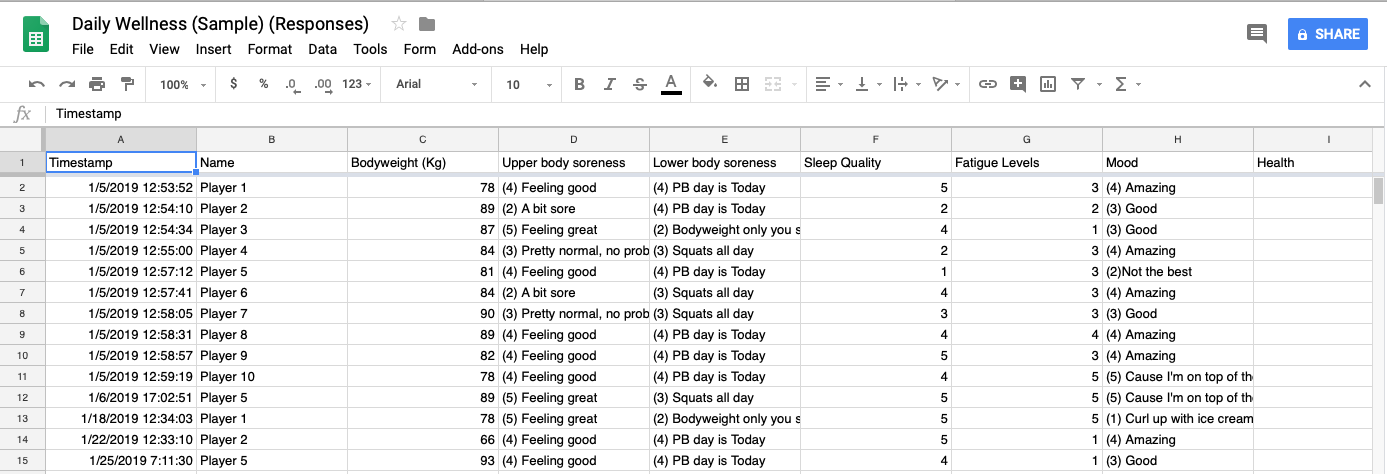Image resolution: width=1387 pixels, height=474 pixels.
Task: Expand the font size 10 dropdown
Action: coord(528,85)
